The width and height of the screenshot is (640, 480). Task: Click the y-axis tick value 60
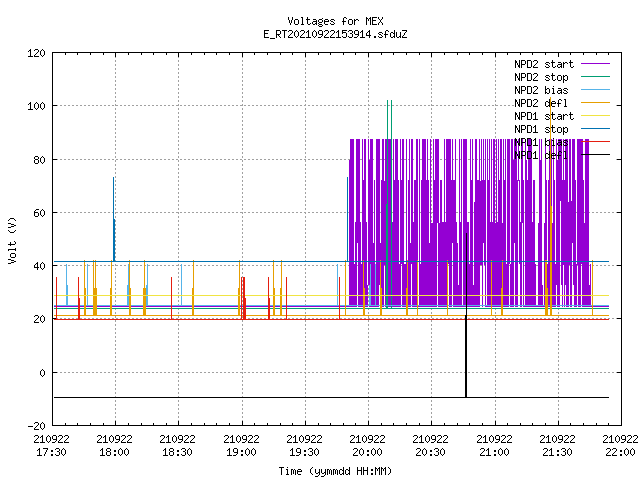(40, 213)
